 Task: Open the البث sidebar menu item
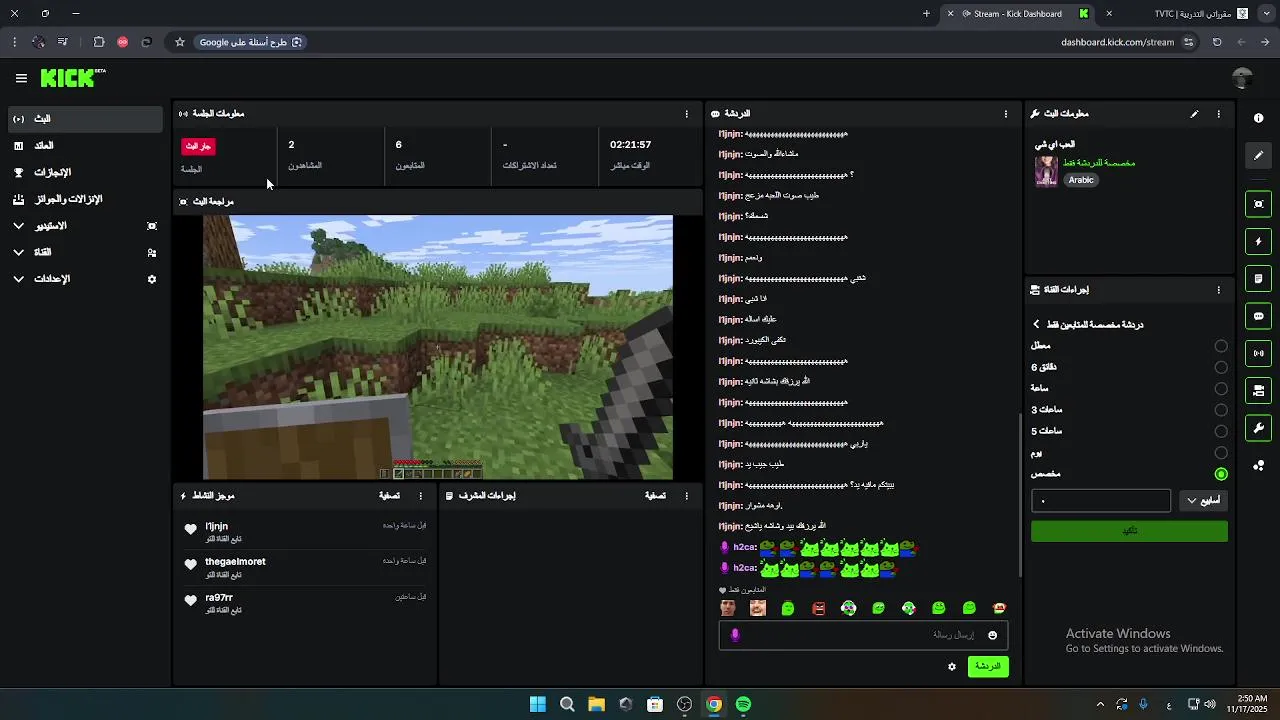click(84, 119)
